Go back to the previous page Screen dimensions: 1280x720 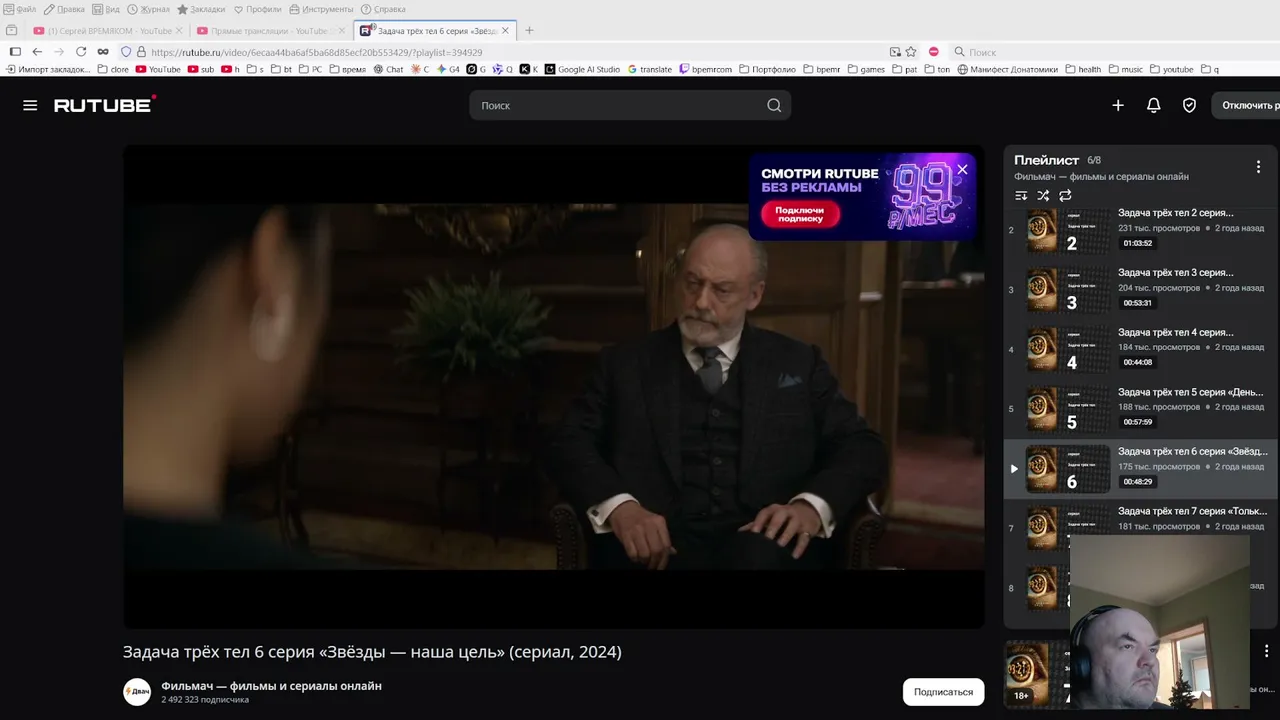tap(37, 52)
